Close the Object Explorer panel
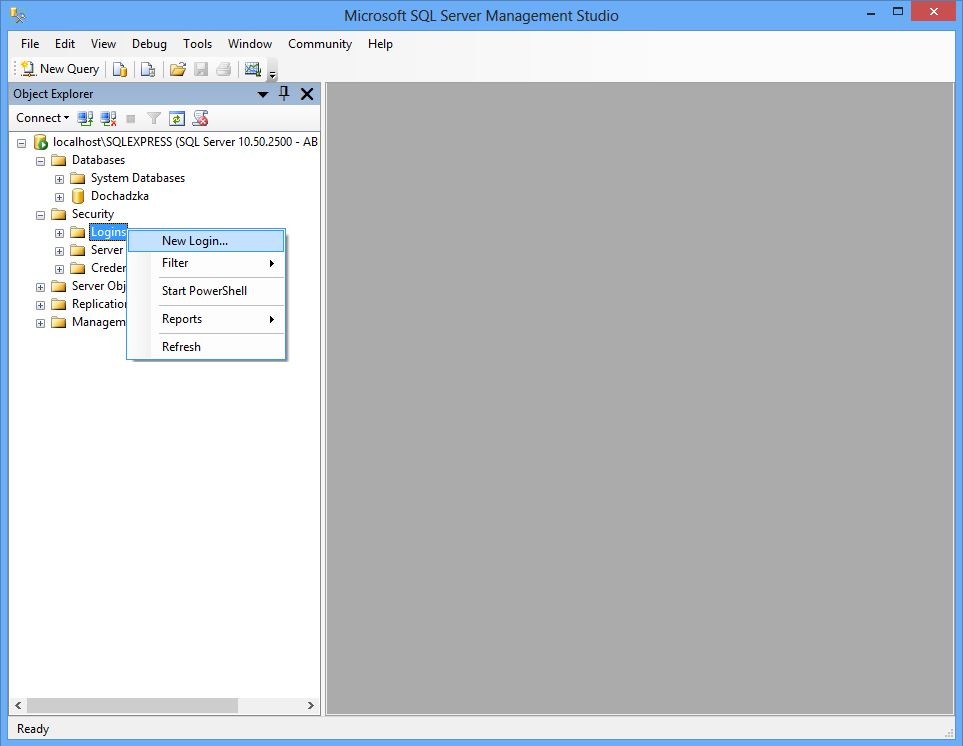 tap(307, 94)
